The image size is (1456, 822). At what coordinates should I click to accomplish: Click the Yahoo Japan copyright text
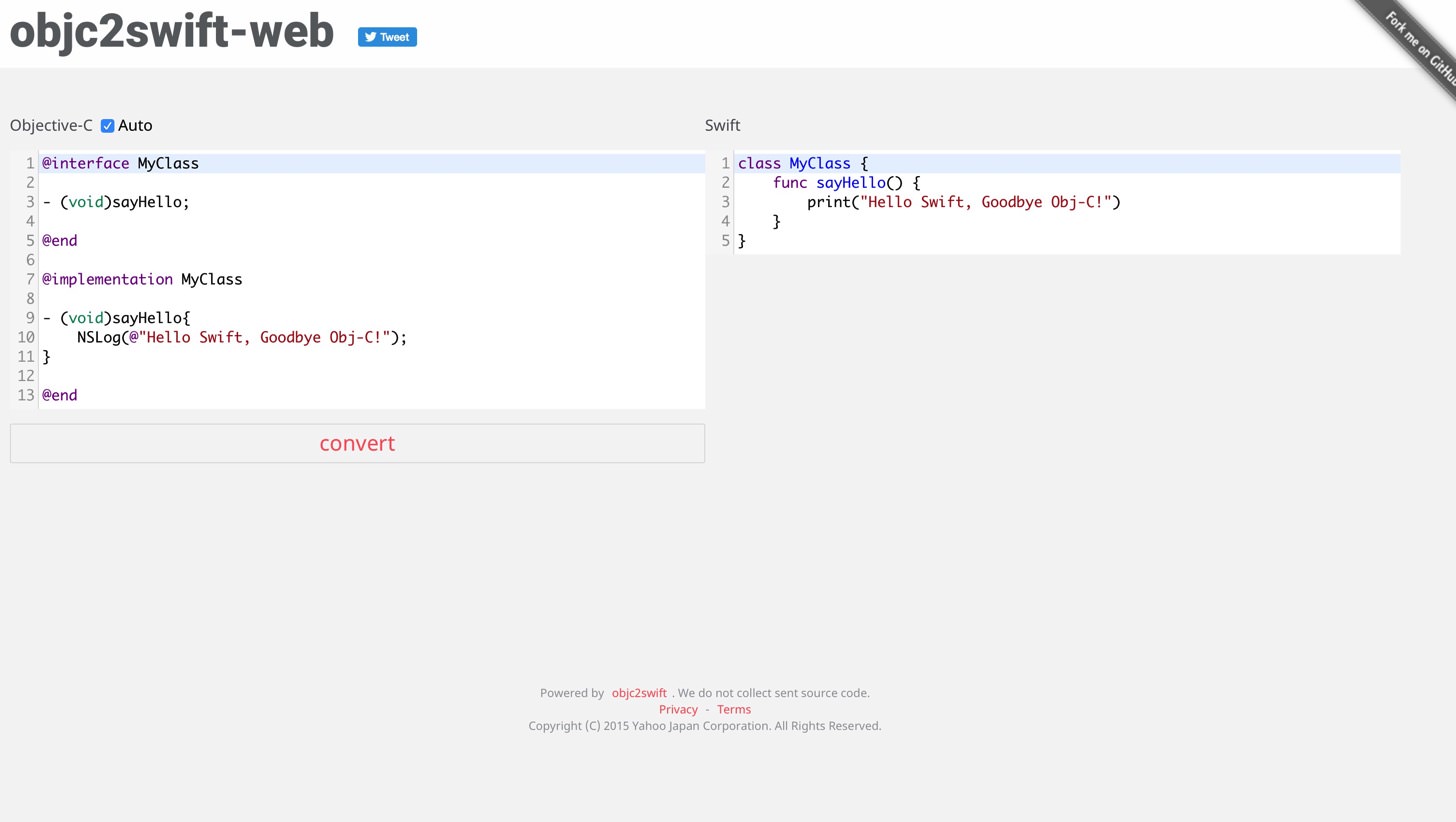pyautogui.click(x=705, y=726)
